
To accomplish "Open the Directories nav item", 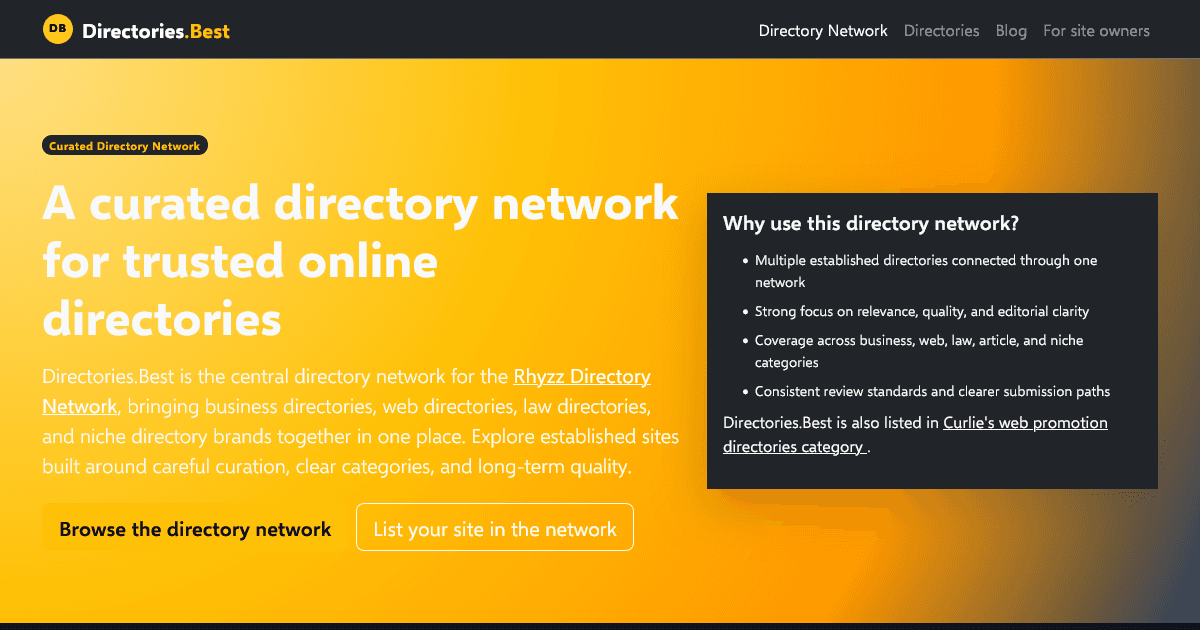I will coord(941,31).
